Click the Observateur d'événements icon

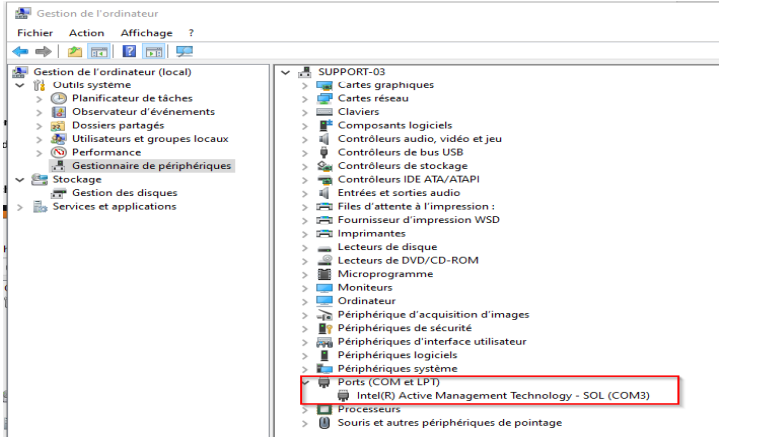60,112
